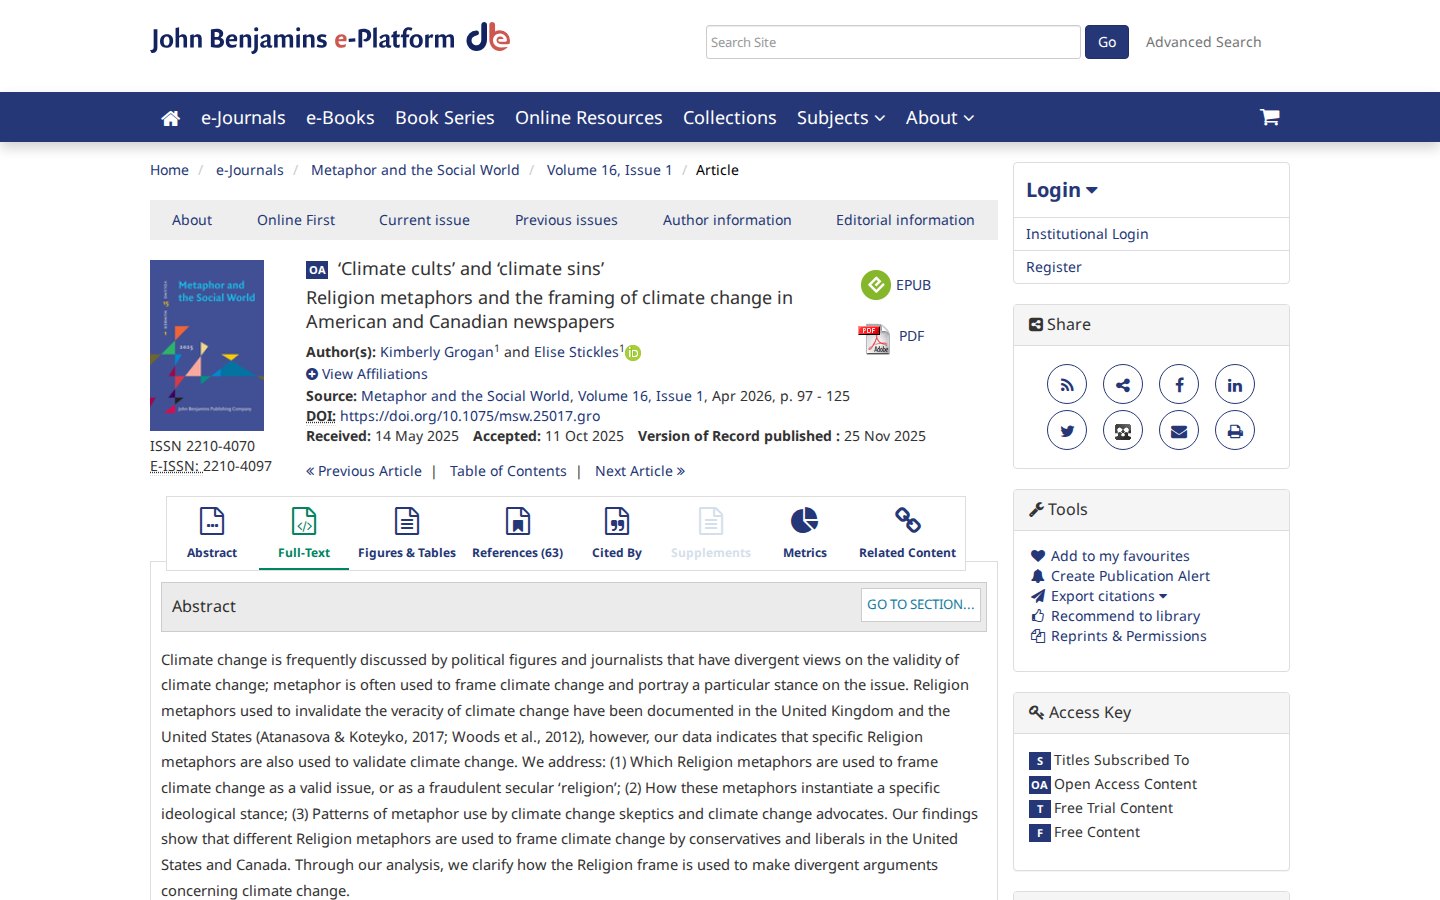1440x900 pixels.
Task: Click the Go search button
Action: tap(1107, 42)
